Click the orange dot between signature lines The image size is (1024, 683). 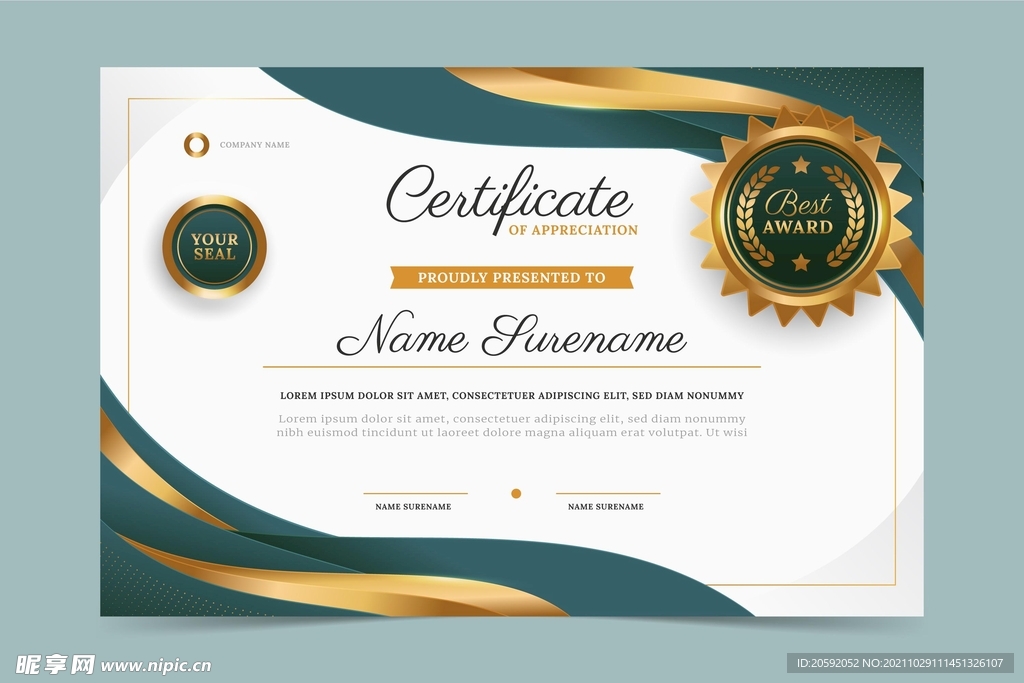[516, 493]
